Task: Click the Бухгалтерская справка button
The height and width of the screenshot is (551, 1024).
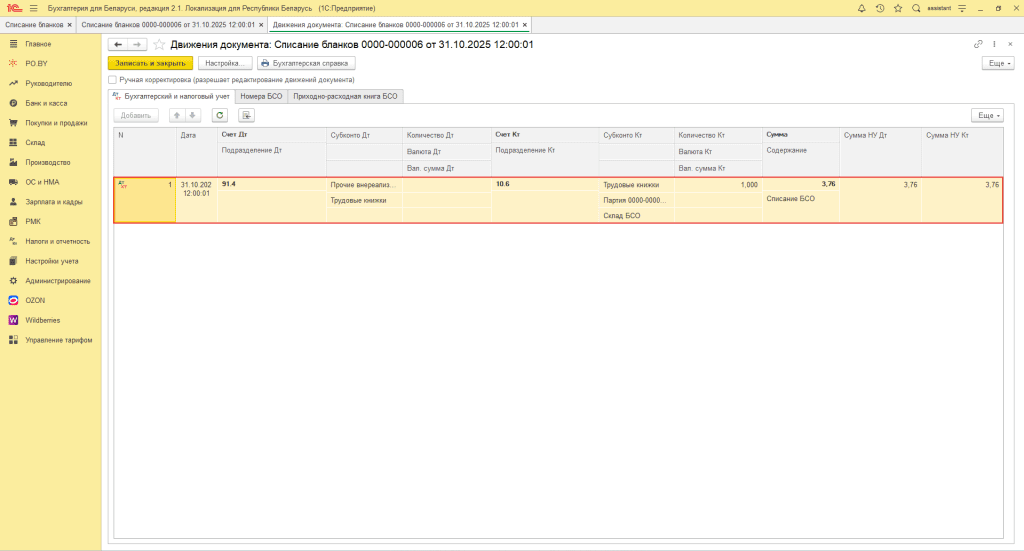Action: pos(306,63)
